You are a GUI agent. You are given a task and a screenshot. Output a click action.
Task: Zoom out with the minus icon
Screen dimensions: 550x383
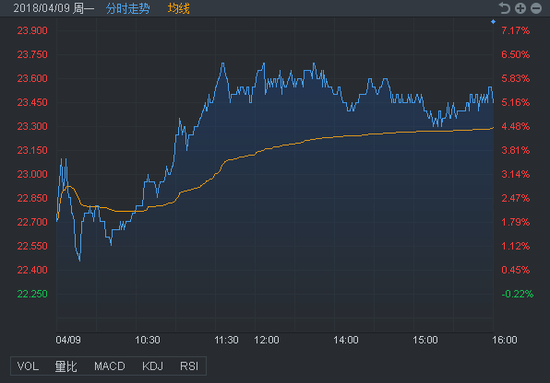click(x=536, y=8)
